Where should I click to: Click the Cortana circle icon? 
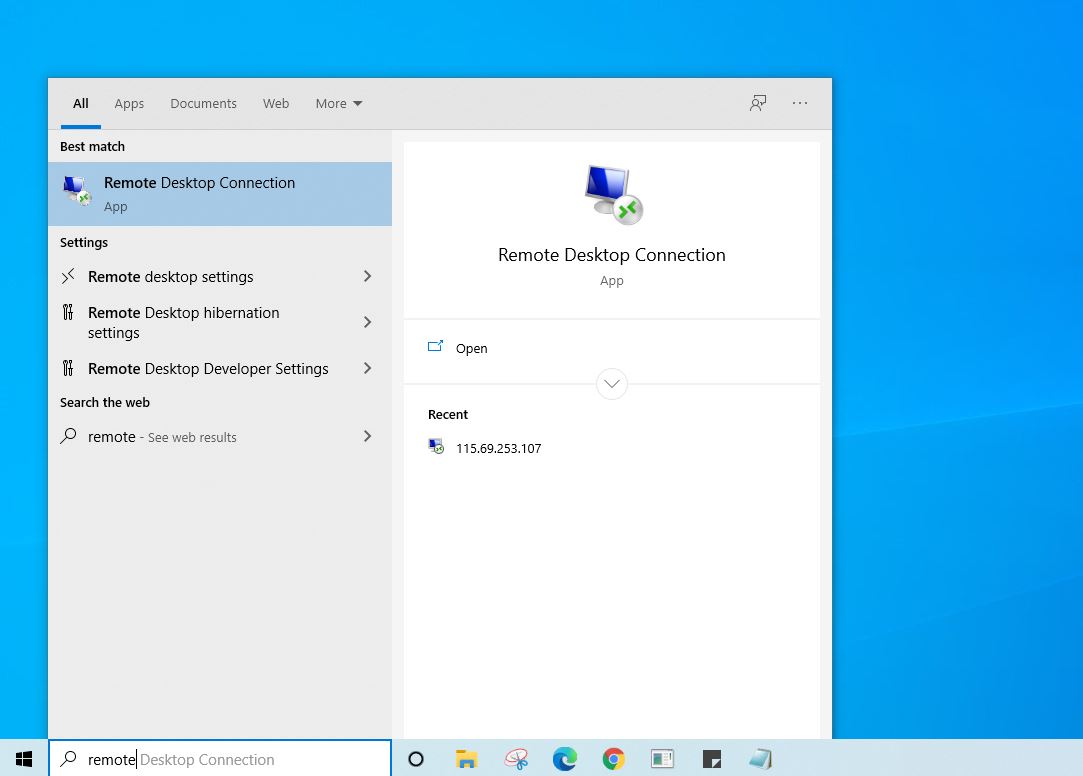tap(416, 759)
